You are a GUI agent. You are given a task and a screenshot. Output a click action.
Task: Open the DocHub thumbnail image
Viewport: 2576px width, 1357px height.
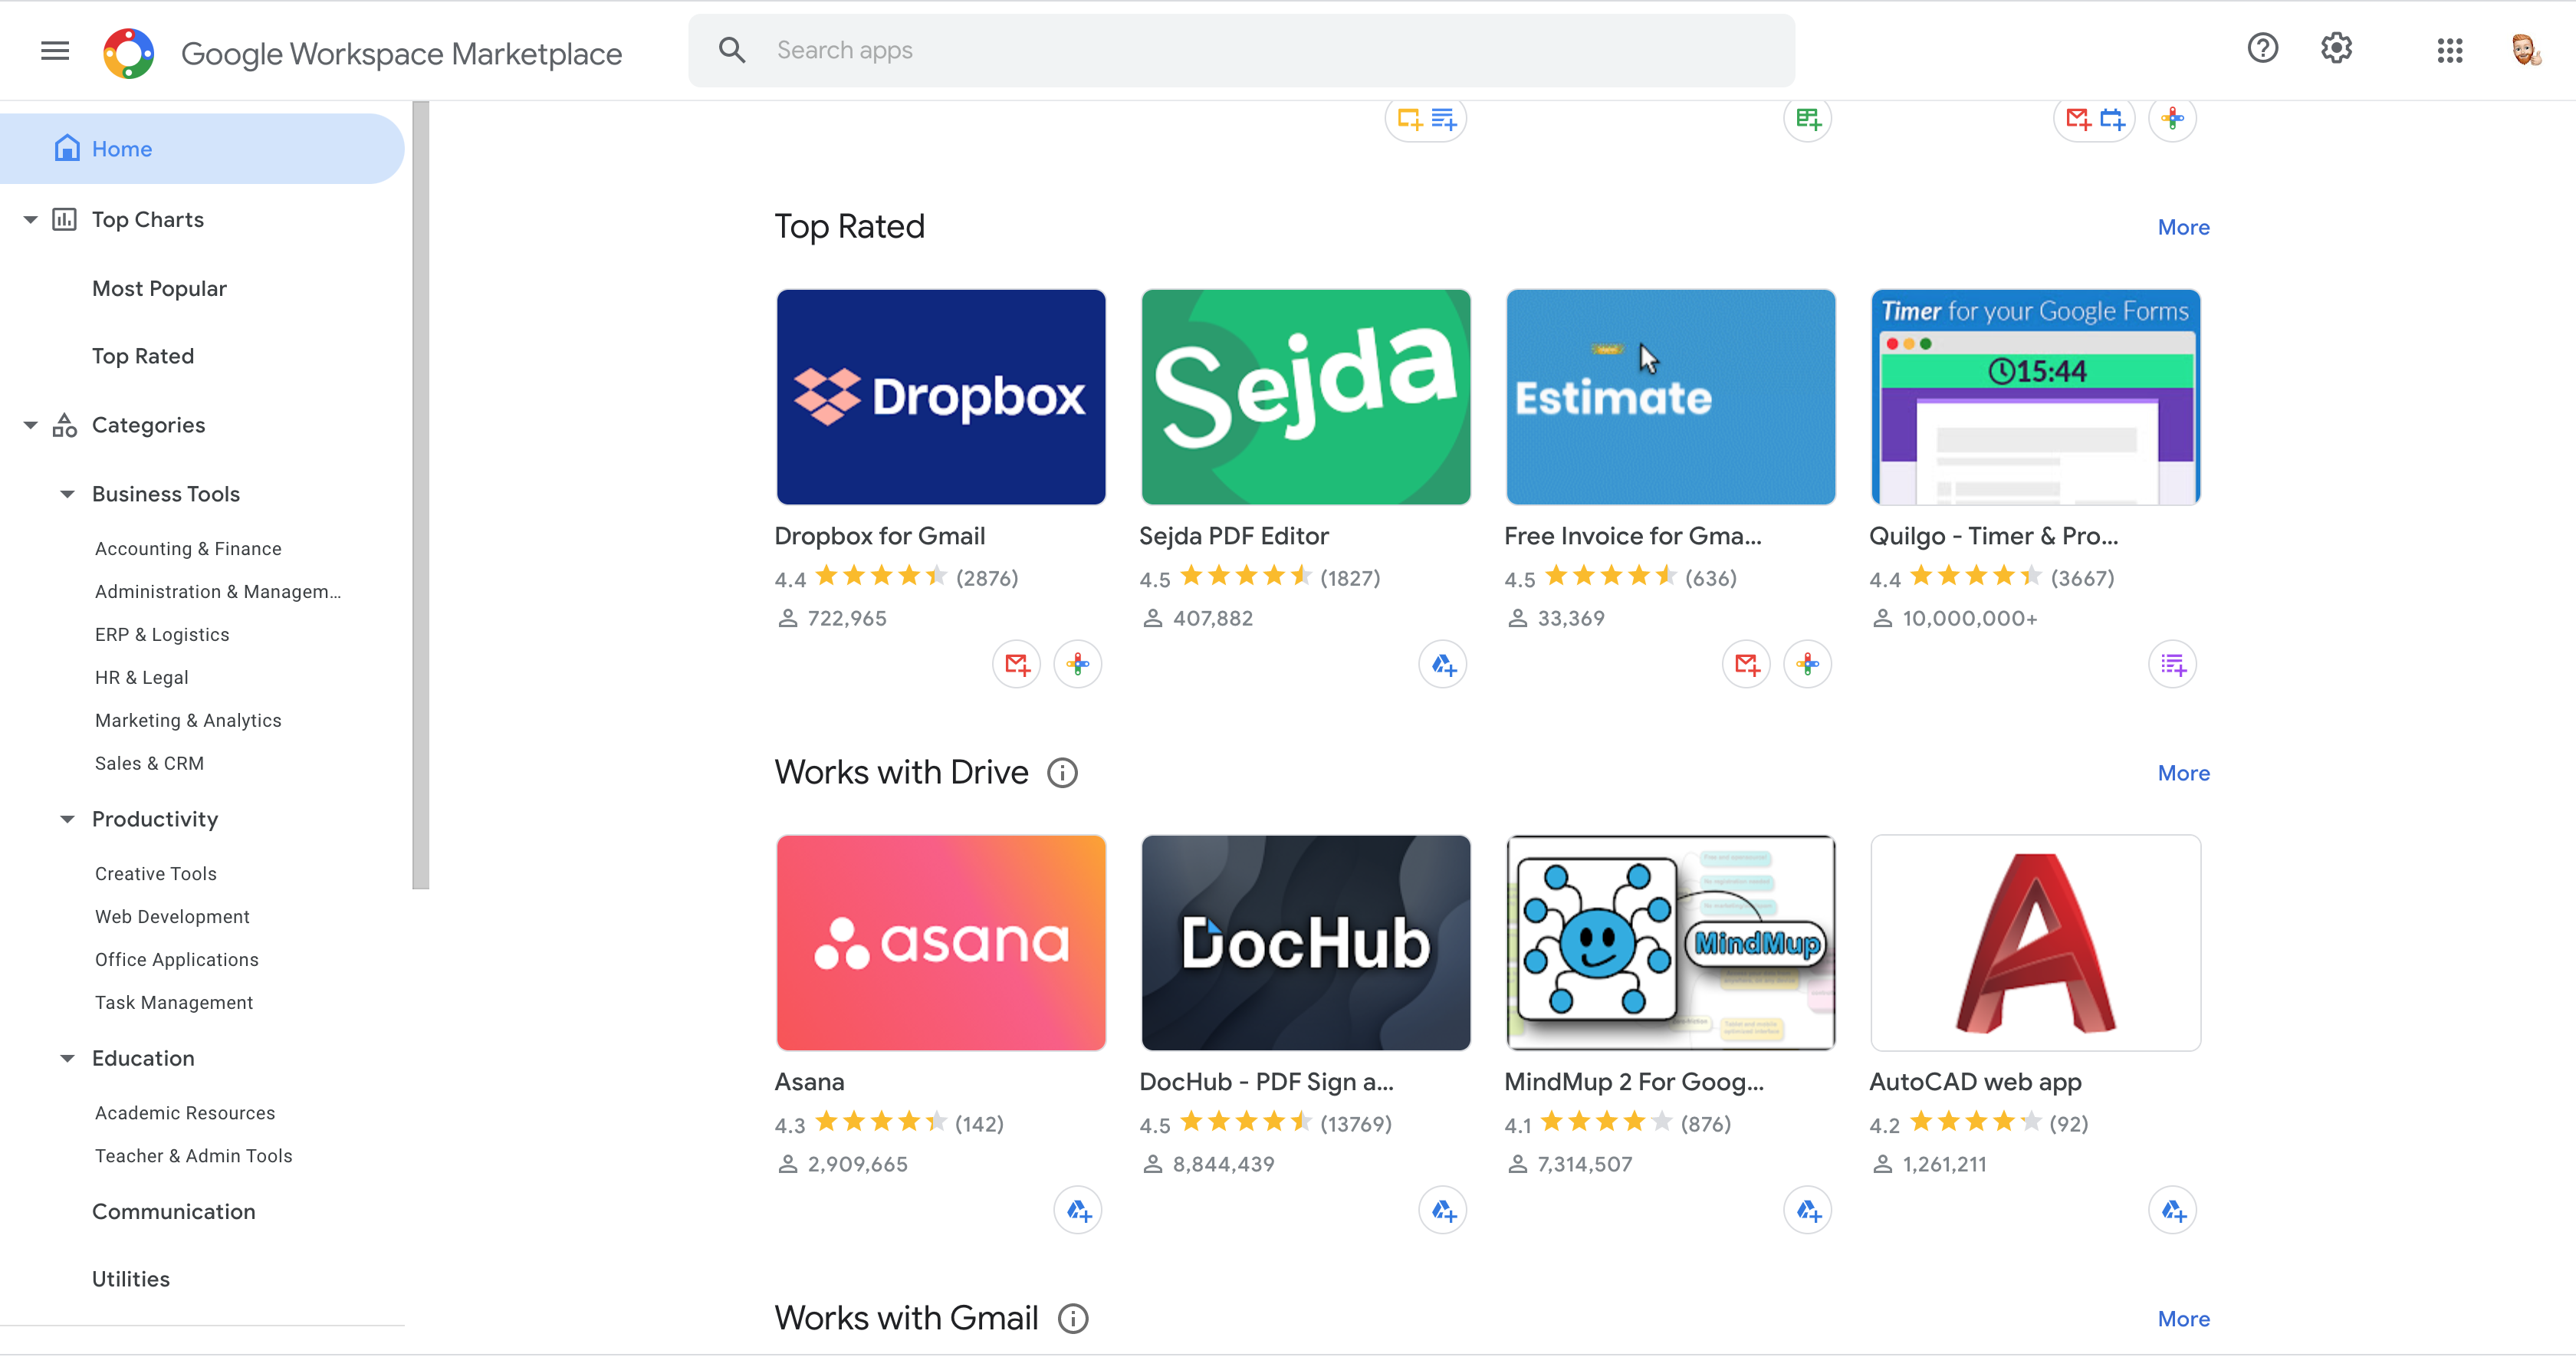[1305, 943]
